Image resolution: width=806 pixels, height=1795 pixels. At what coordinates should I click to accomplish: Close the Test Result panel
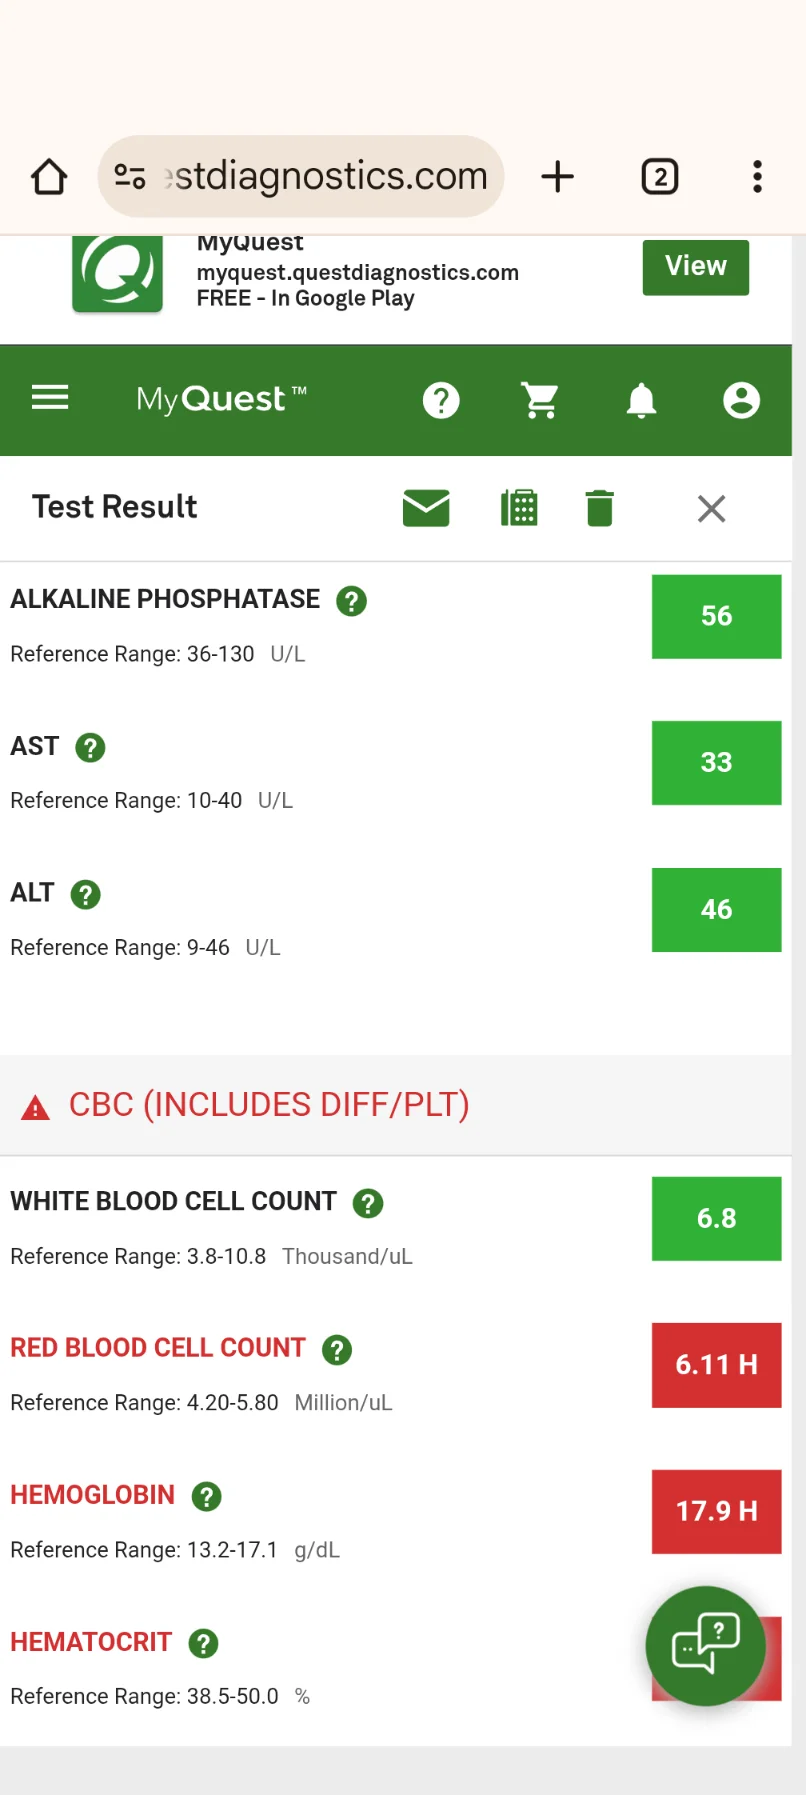712,509
